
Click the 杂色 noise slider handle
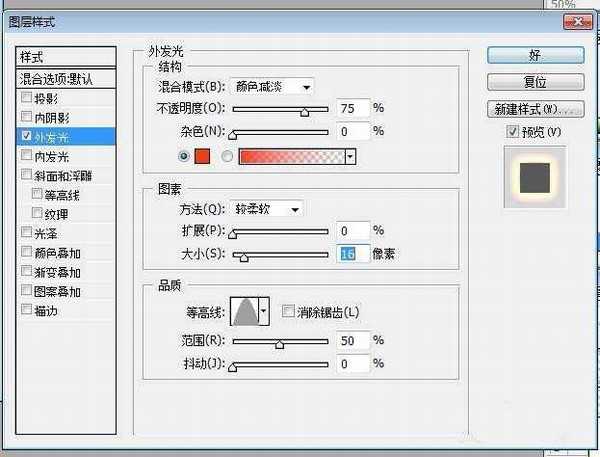(232, 135)
